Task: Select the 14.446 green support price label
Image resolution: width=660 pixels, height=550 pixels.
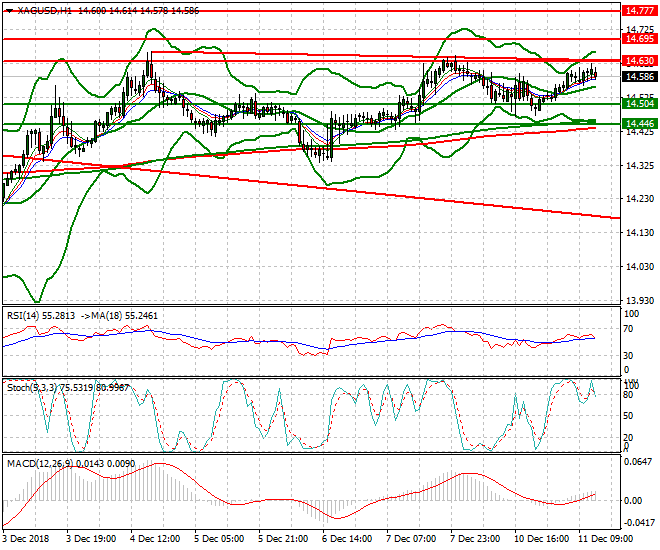Action: [638, 123]
